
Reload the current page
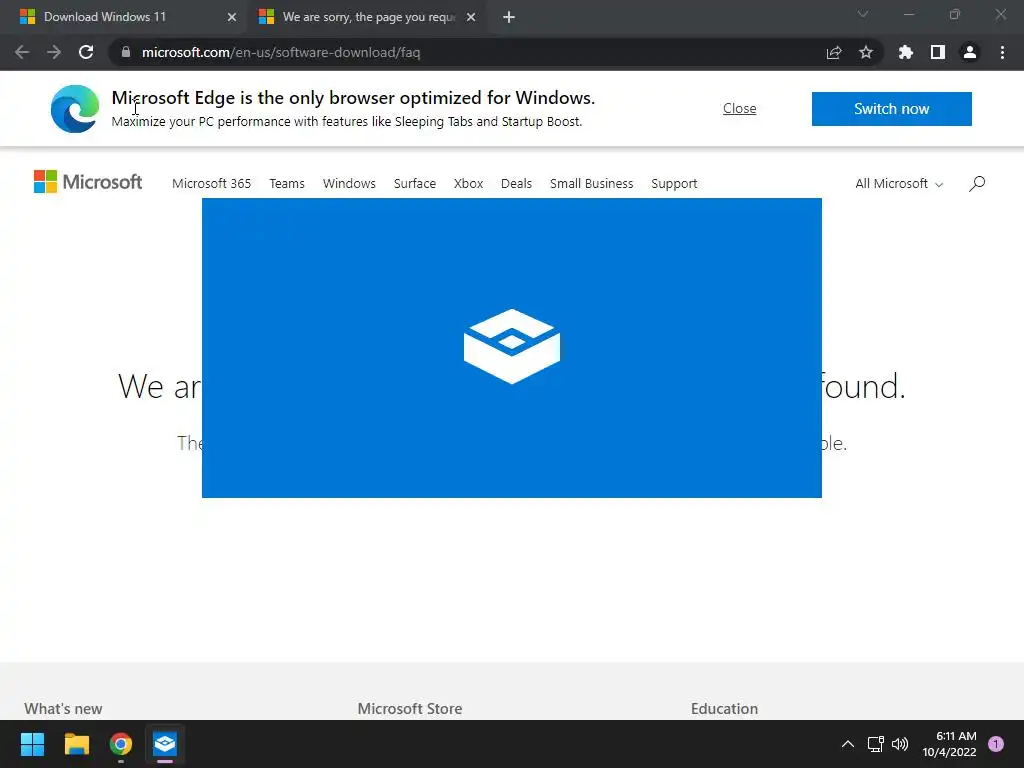[86, 52]
